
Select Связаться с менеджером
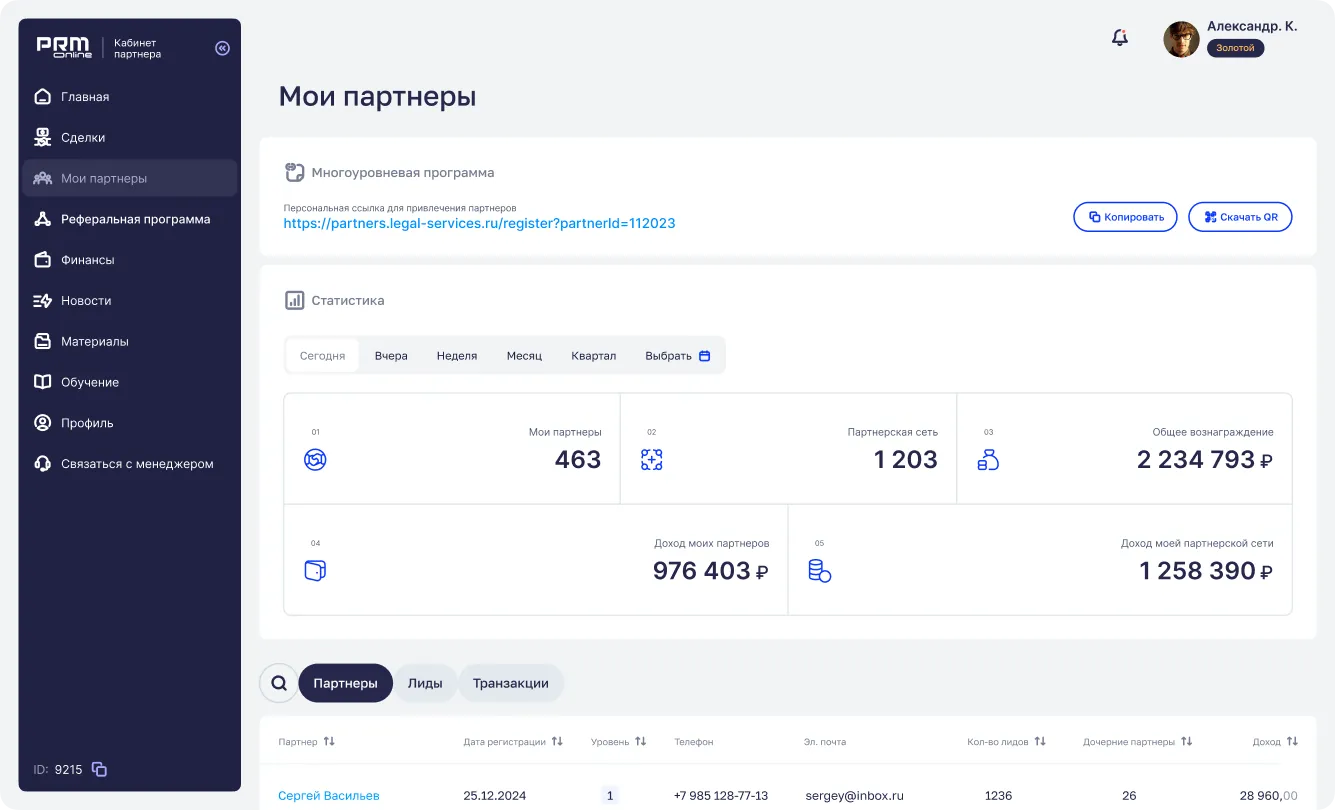coord(130,464)
